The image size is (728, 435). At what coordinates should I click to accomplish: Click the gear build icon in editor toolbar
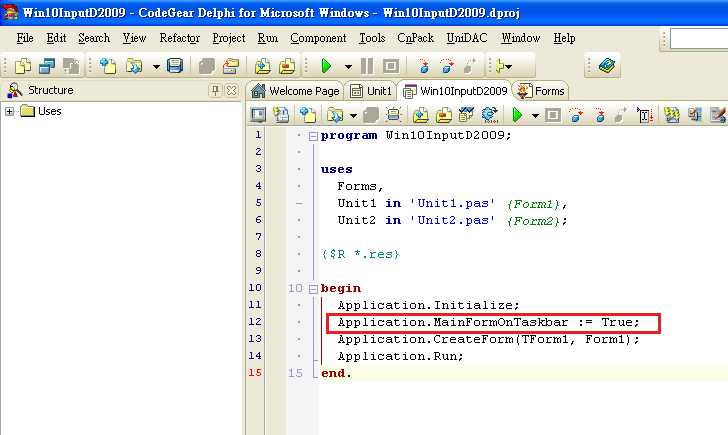tap(489, 115)
